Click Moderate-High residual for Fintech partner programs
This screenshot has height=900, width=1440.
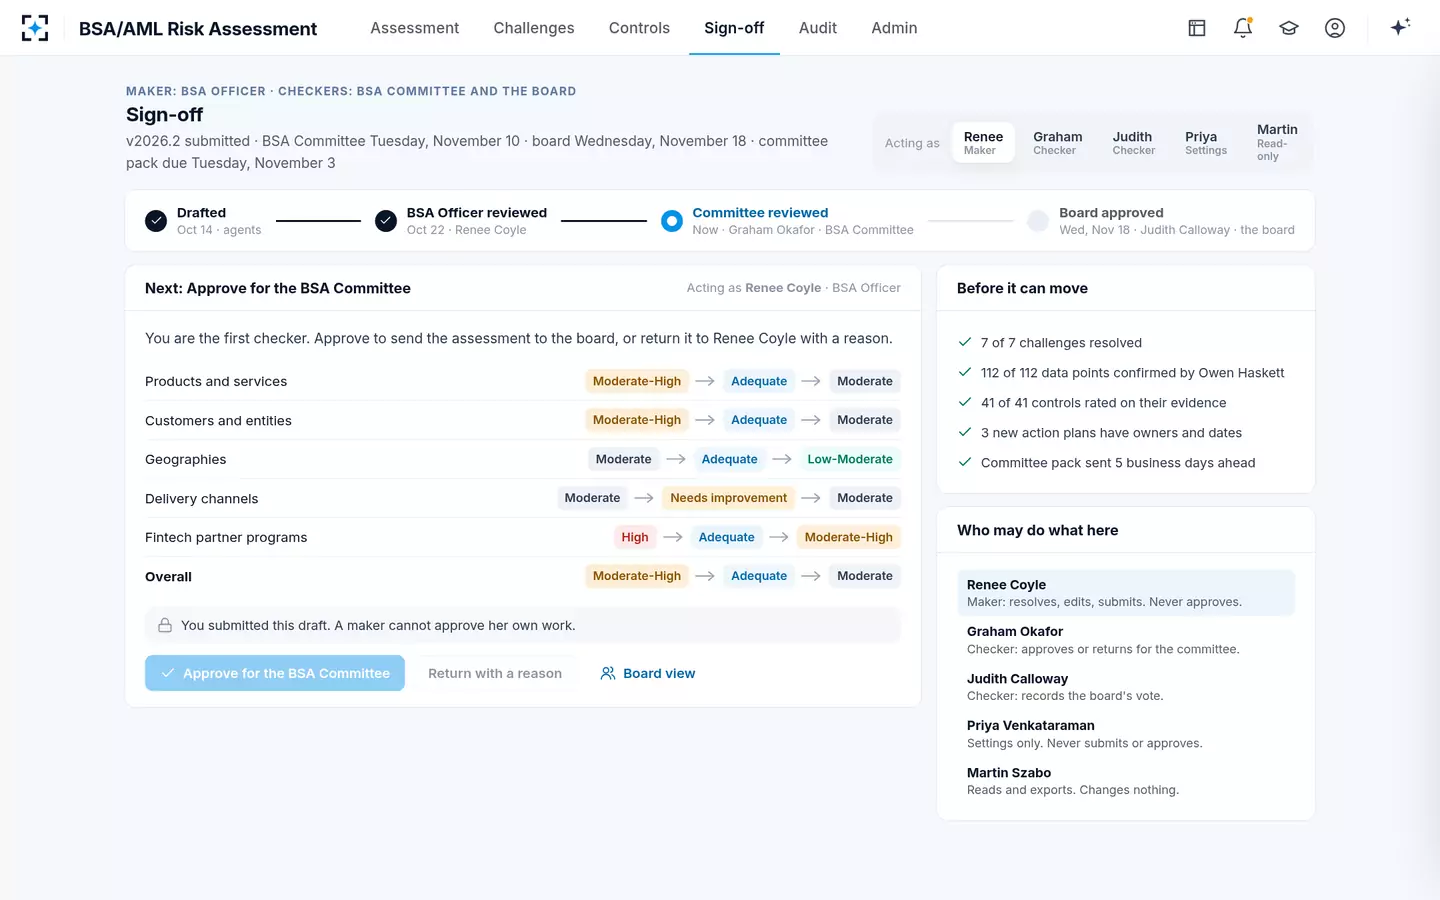(849, 537)
